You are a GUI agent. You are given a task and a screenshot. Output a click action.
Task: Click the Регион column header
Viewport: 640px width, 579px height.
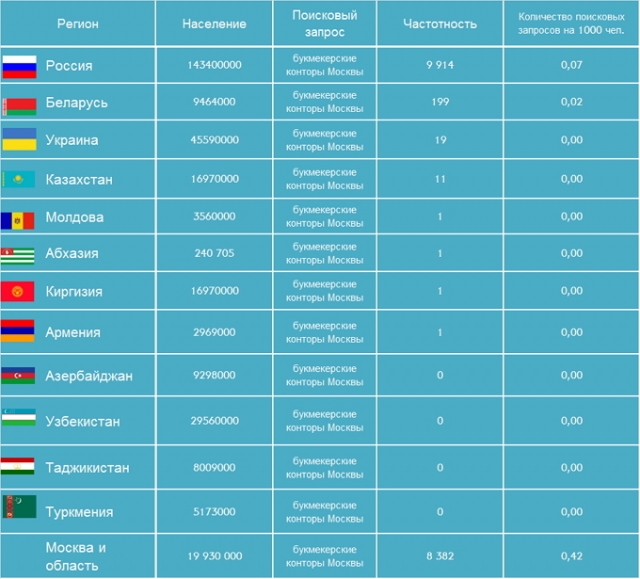coord(78,24)
